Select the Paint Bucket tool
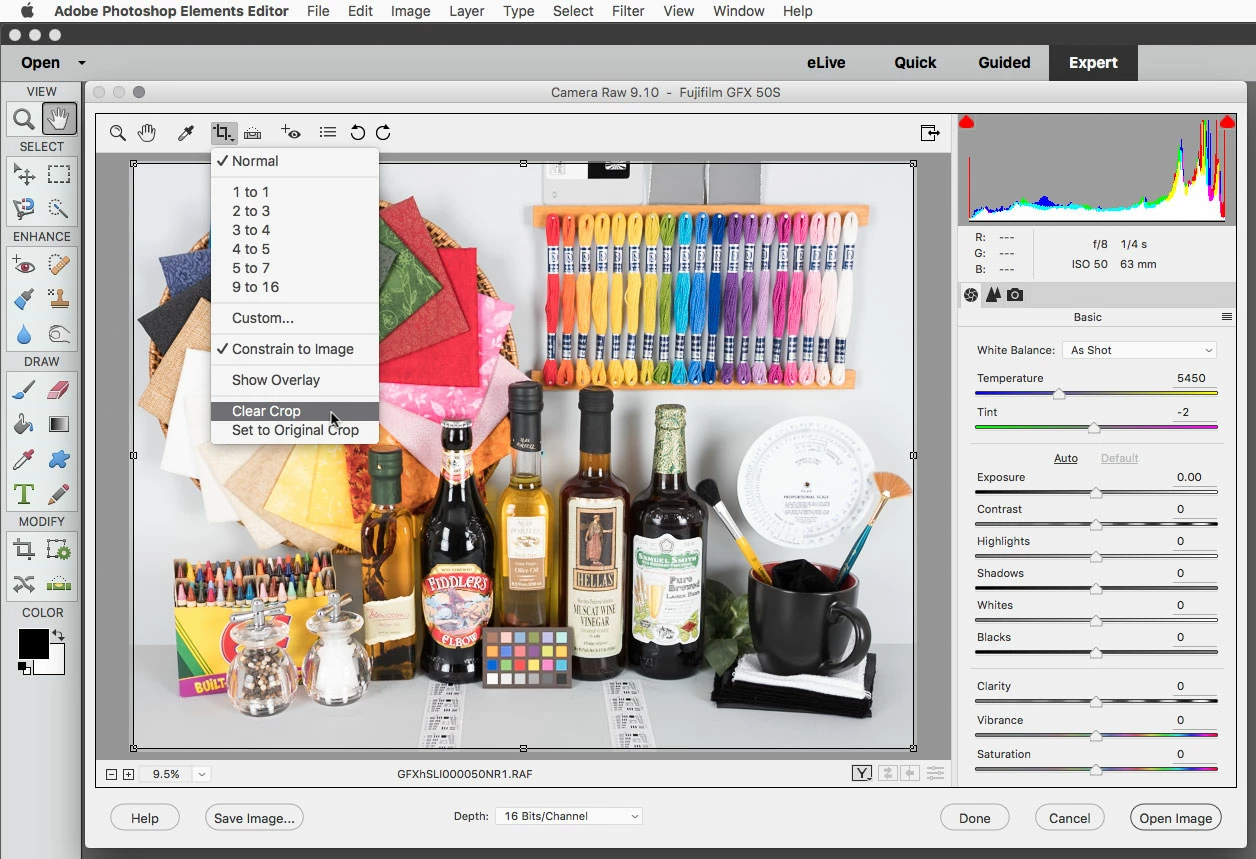The height and width of the screenshot is (859, 1256). (x=25, y=425)
